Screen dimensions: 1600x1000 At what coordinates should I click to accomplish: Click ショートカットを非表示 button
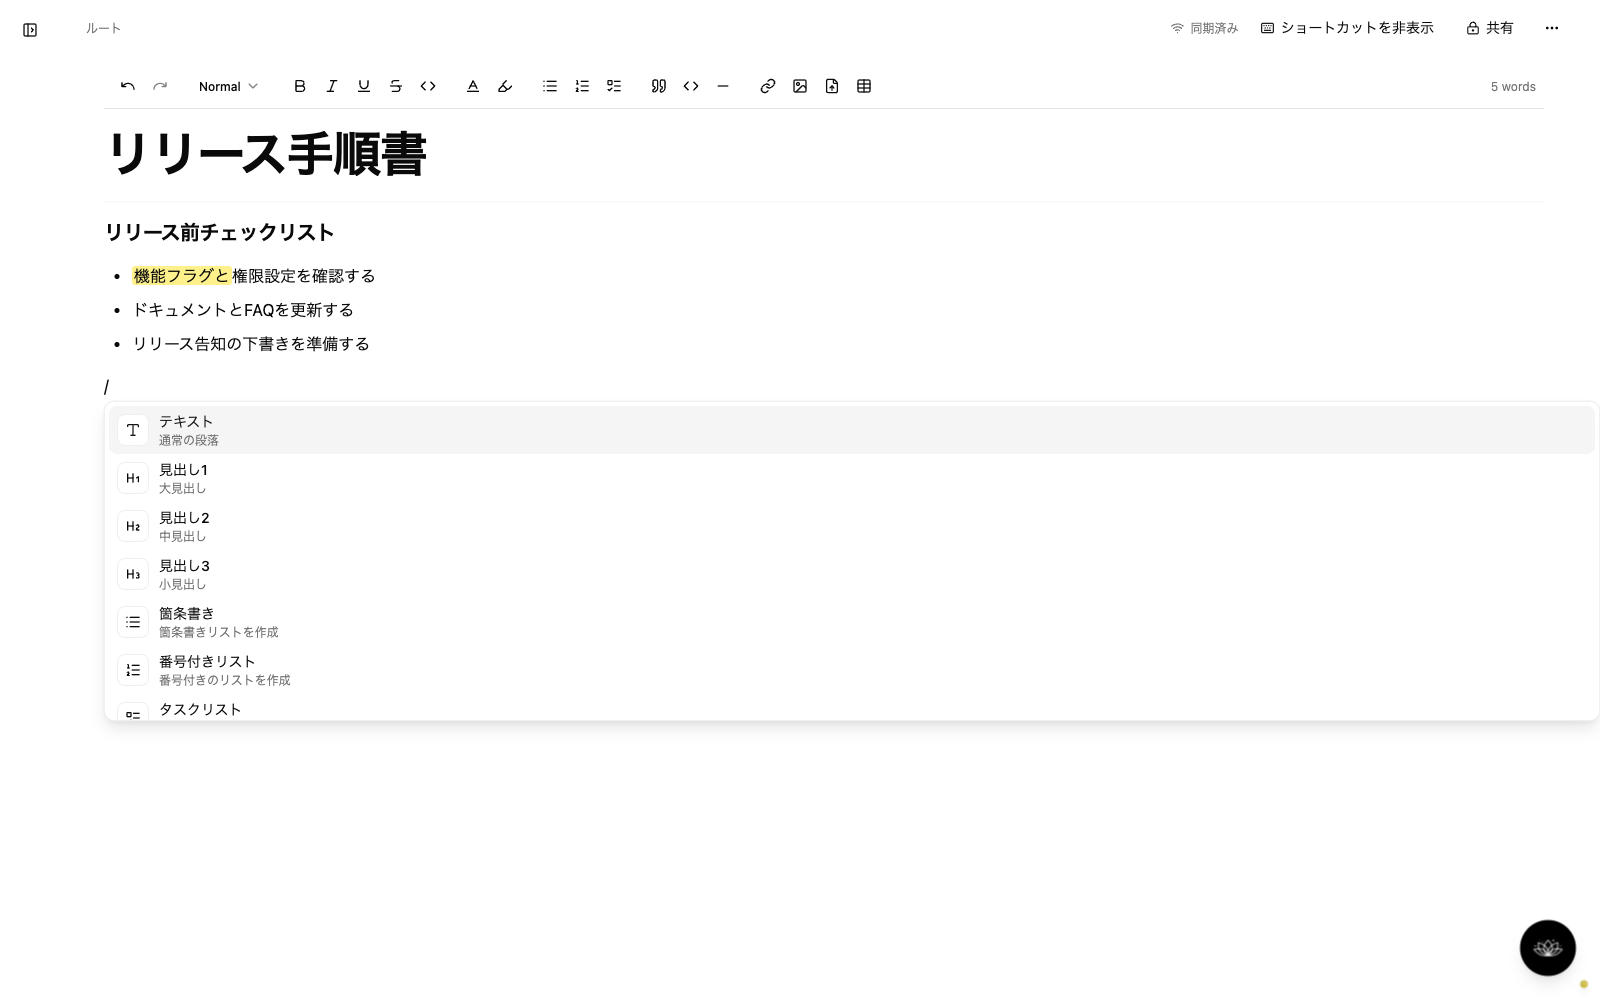[1347, 28]
